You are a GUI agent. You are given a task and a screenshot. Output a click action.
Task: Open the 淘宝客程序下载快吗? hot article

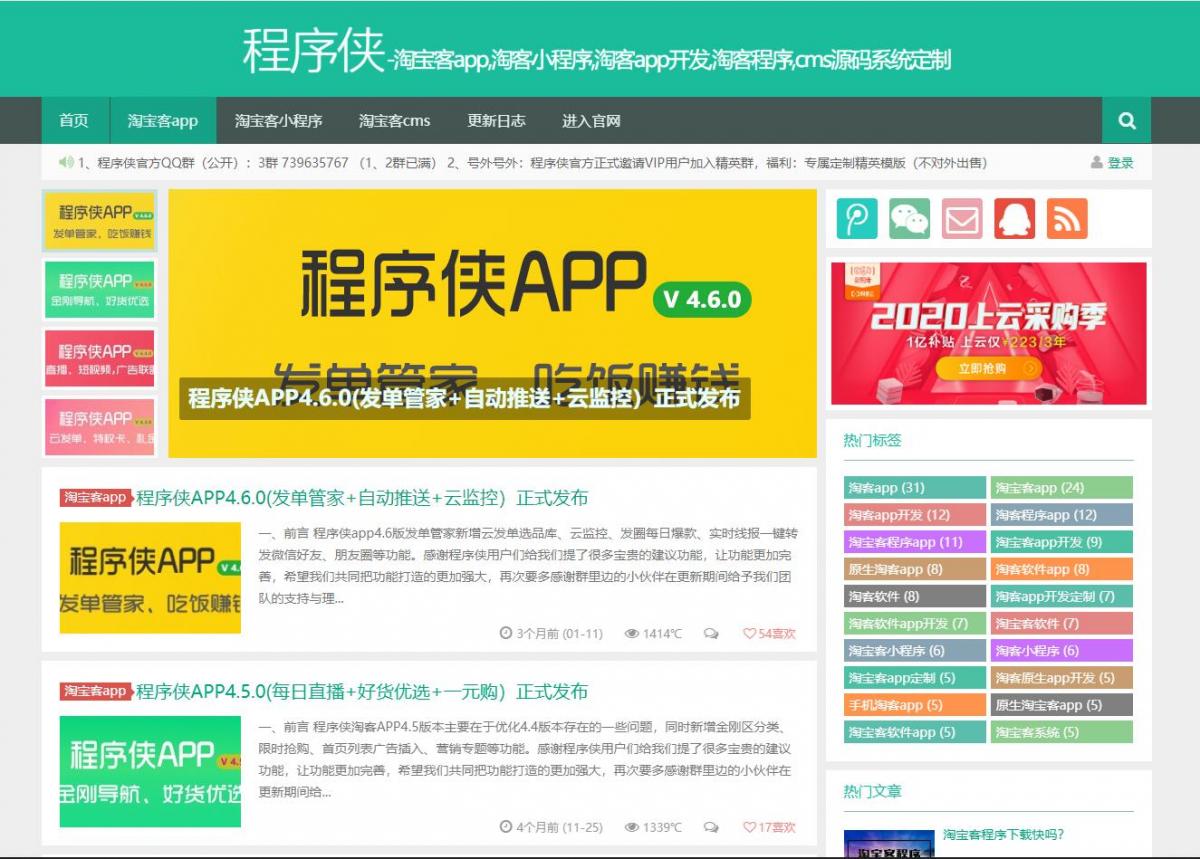(x=1003, y=834)
